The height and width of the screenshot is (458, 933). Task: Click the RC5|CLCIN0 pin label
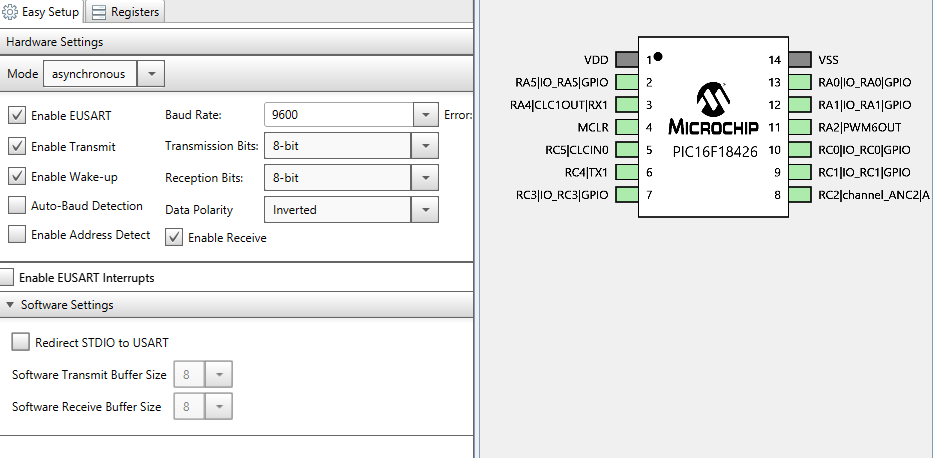pos(577,150)
